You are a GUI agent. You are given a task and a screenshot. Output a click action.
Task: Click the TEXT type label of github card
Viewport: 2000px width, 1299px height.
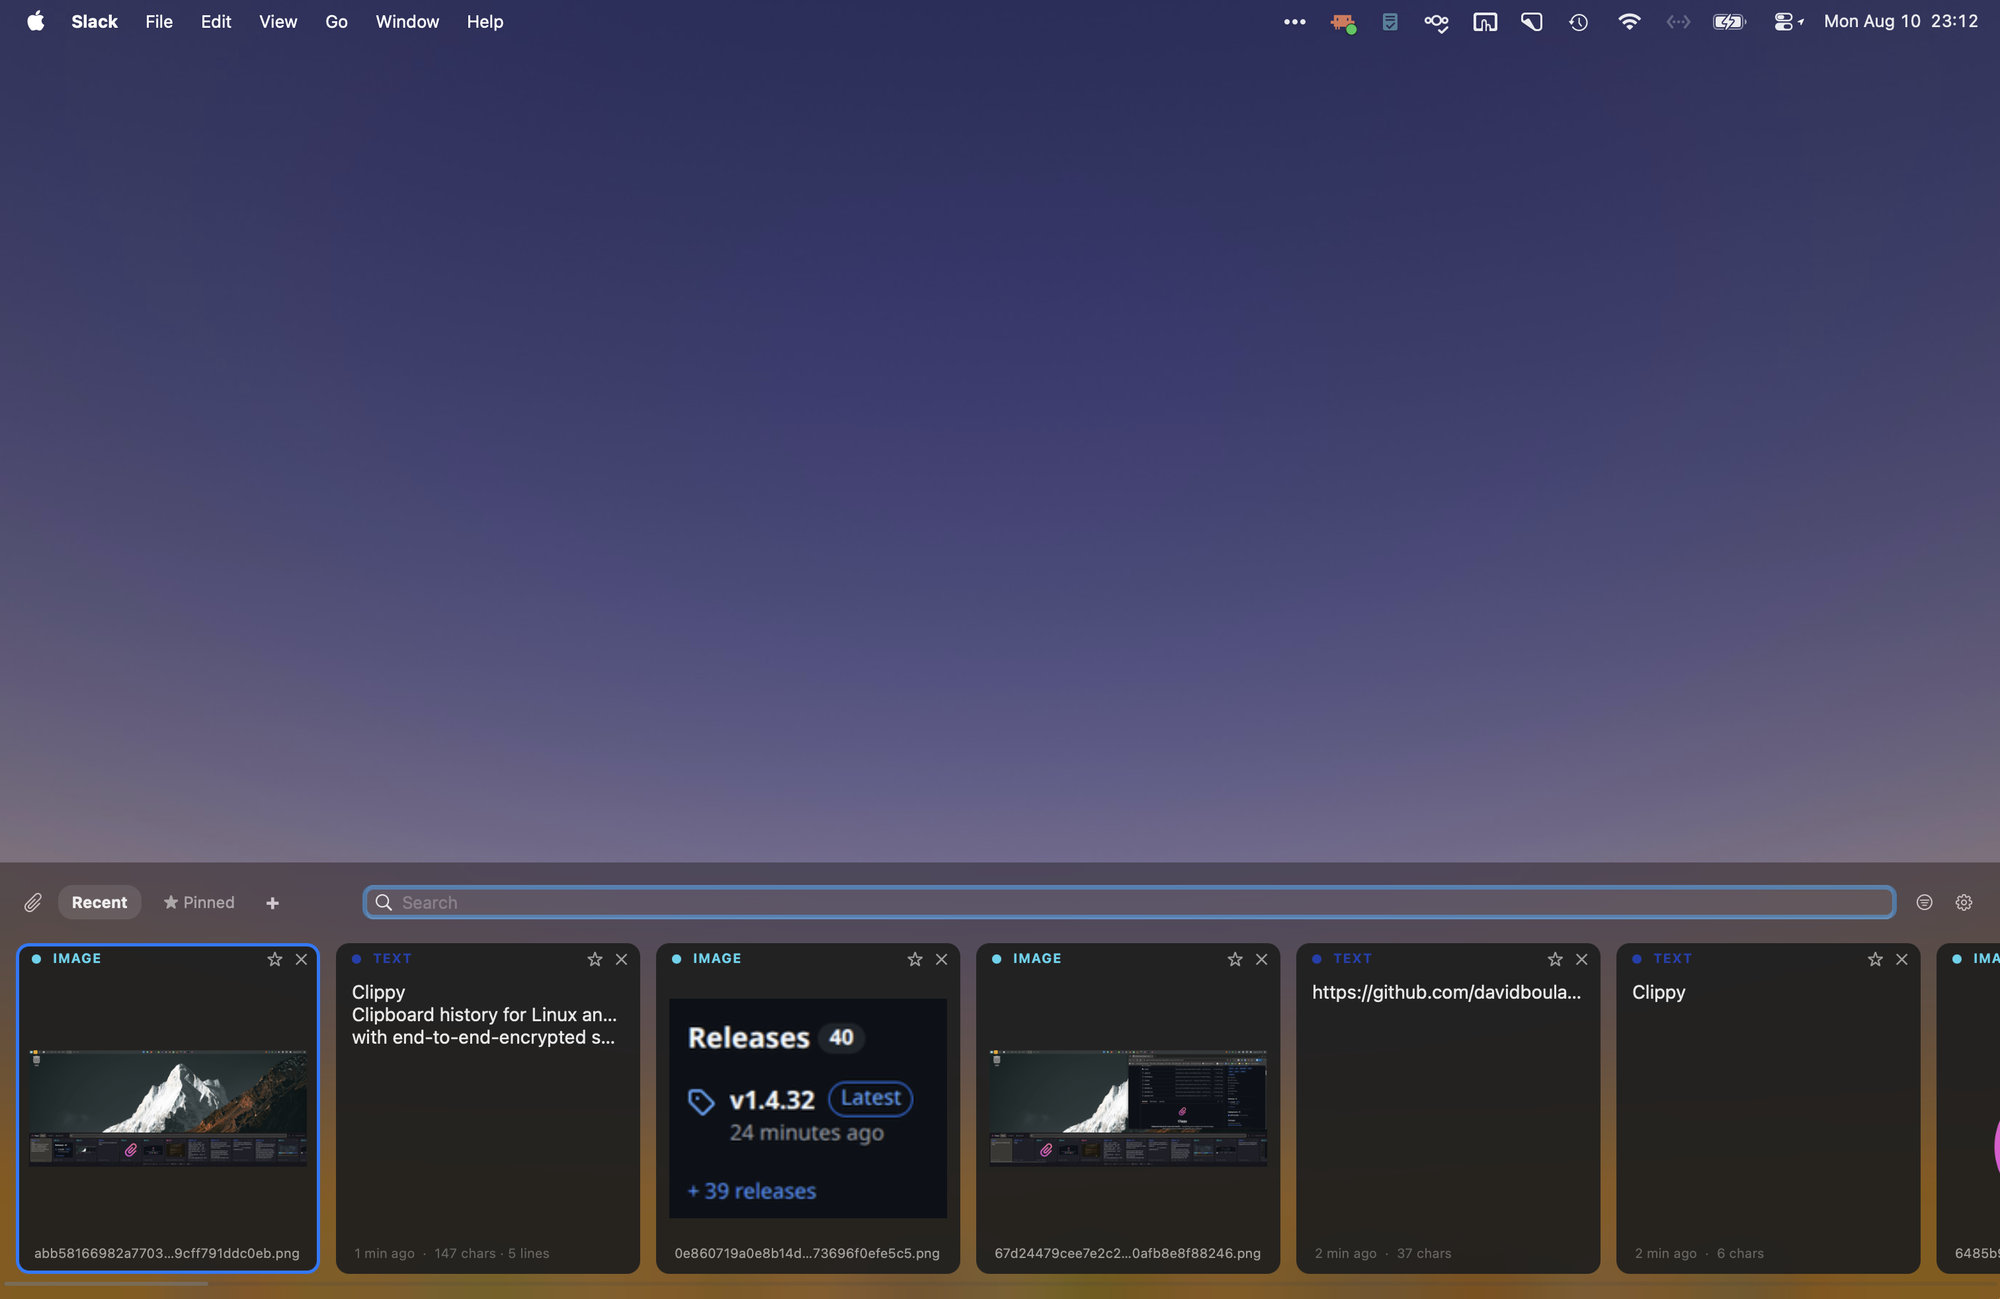(x=1352, y=958)
